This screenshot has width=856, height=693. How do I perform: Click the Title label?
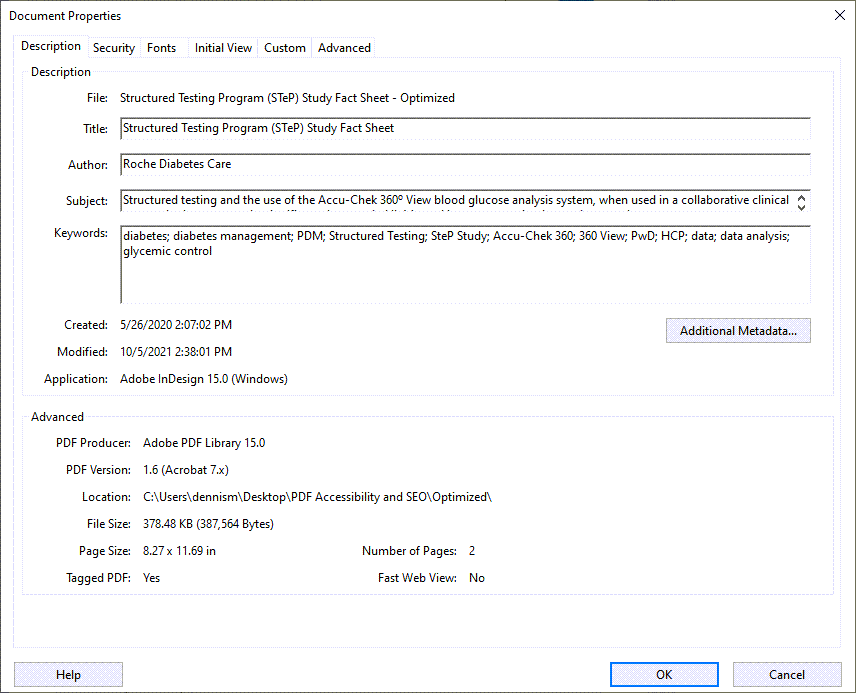coord(95,129)
